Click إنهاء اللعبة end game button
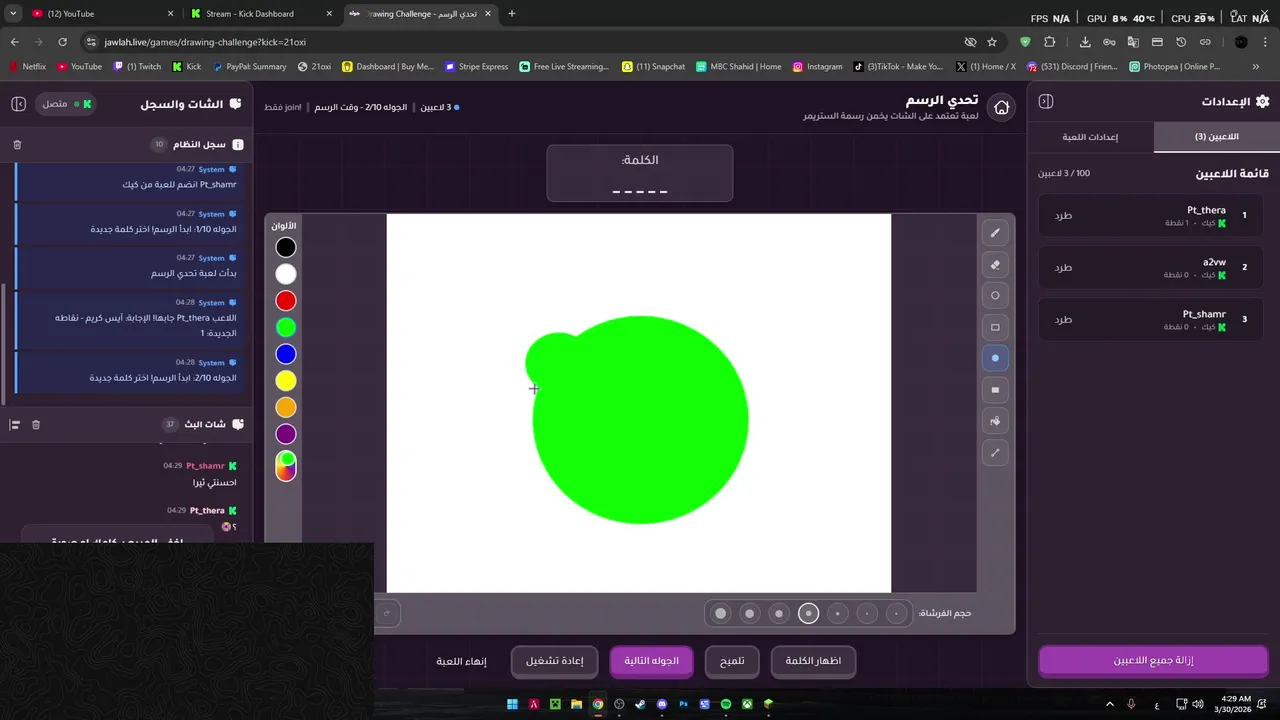 coord(462,661)
